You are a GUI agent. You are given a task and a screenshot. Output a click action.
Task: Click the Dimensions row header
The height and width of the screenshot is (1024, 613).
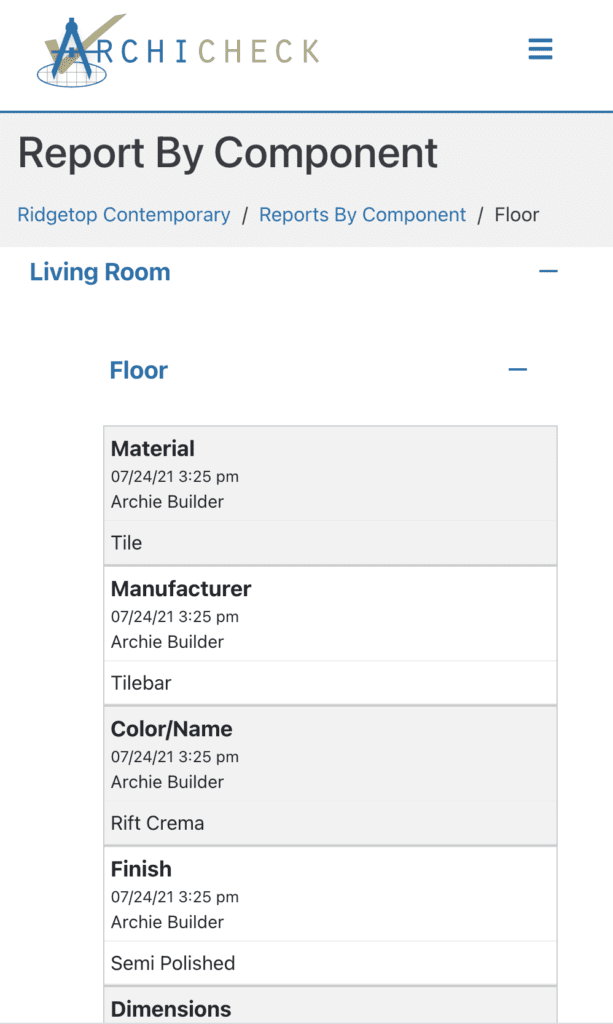tap(171, 1008)
